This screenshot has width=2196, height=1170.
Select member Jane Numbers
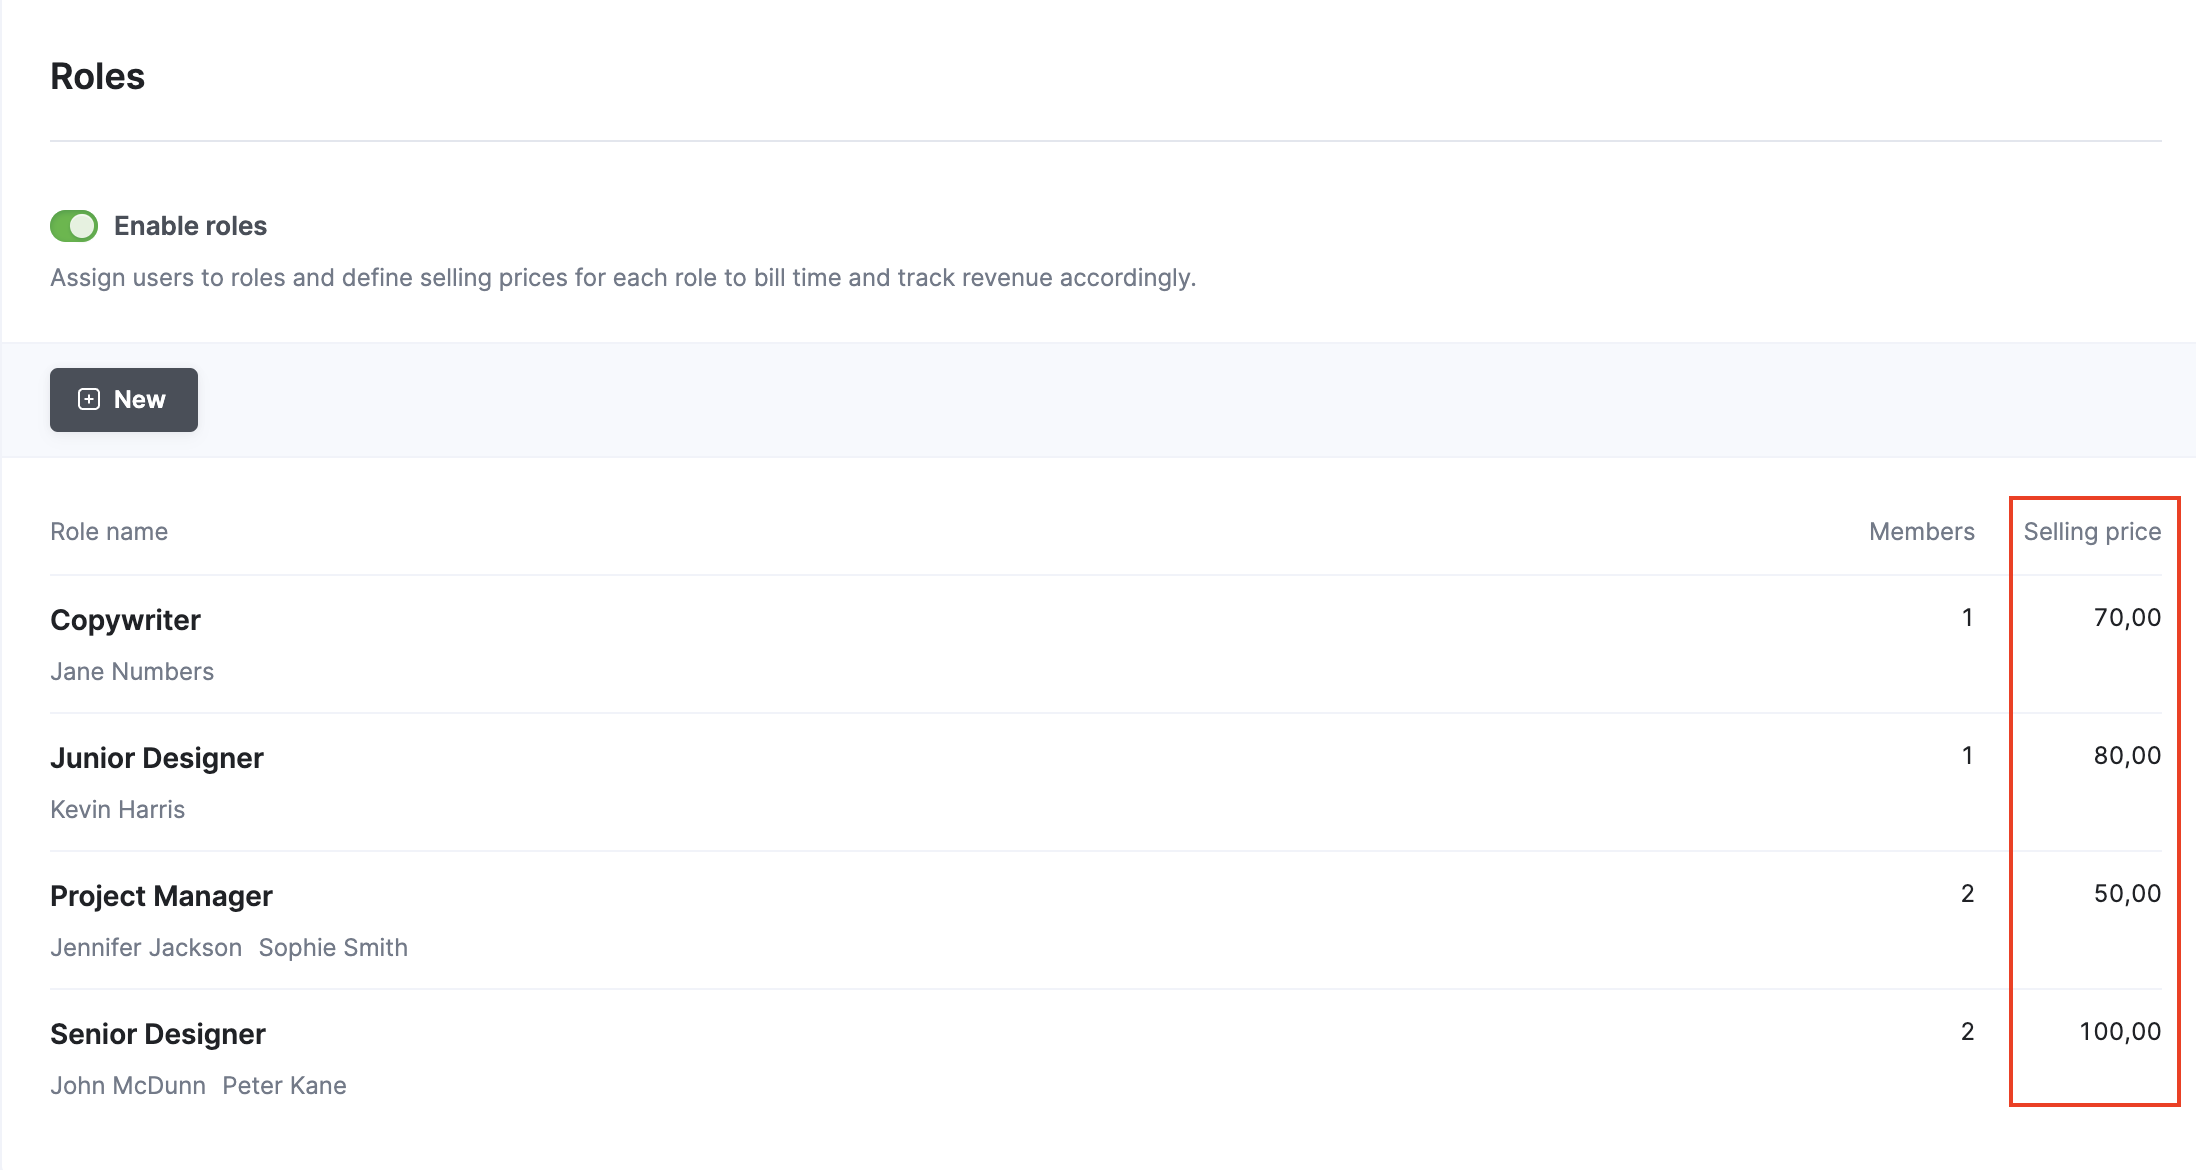coord(132,672)
